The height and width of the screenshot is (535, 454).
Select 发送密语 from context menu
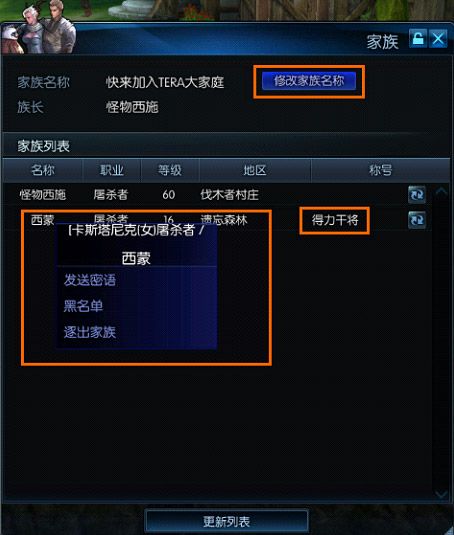click(90, 280)
